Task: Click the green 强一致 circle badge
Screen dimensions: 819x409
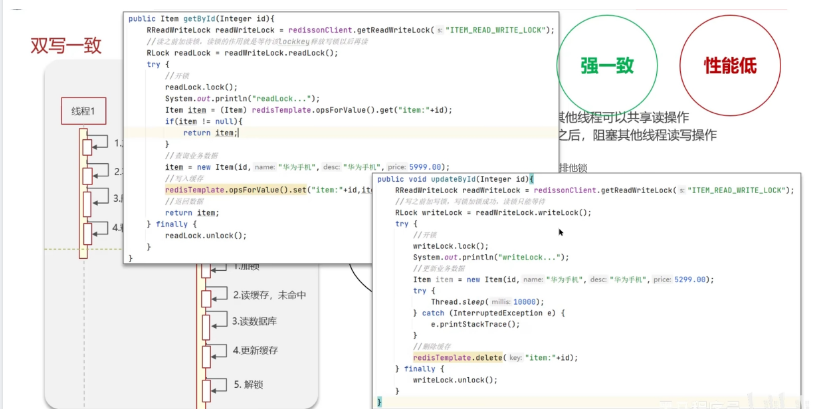Action: (607, 66)
